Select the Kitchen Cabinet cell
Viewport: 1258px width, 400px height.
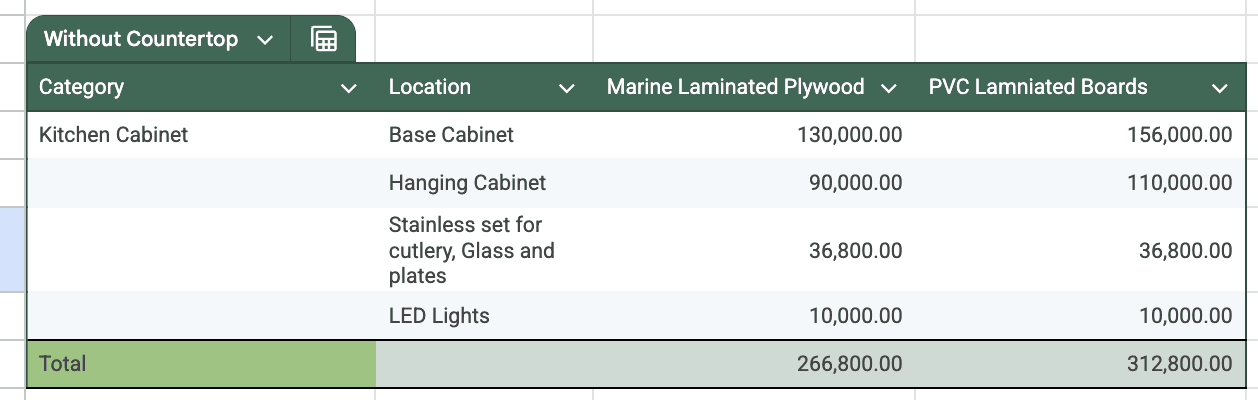[113, 135]
